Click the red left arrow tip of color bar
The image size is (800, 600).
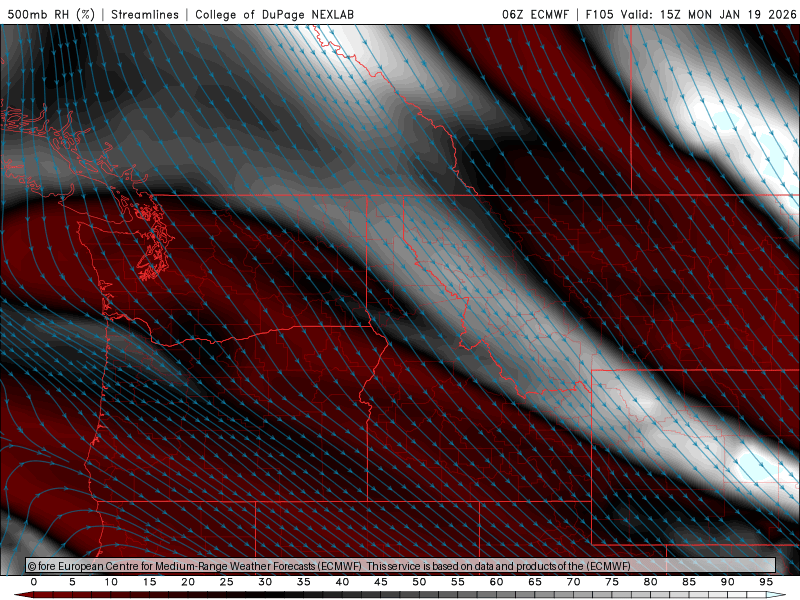23,595
